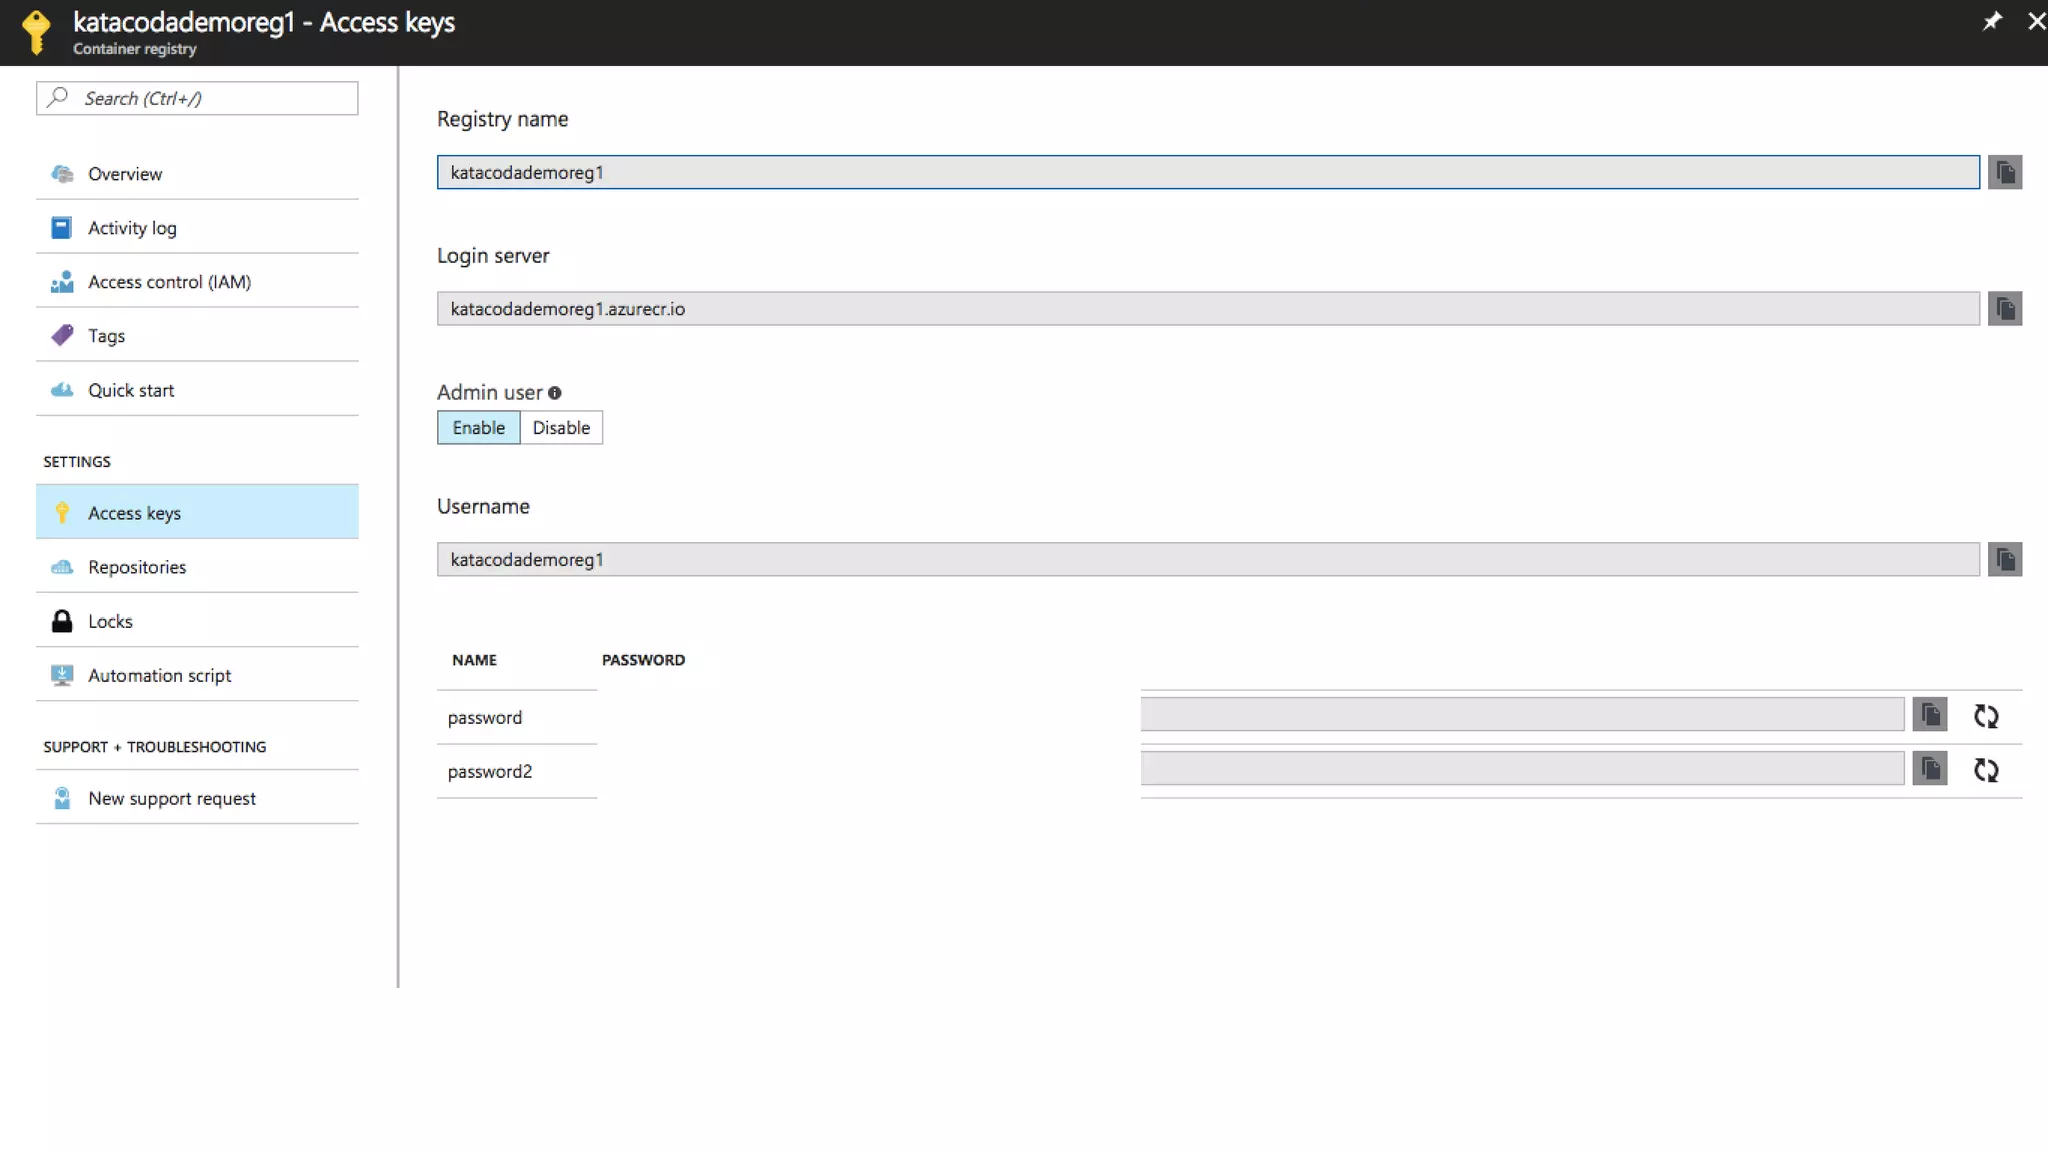Go to Access control (IAM)
The height and width of the screenshot is (1152, 2048).
(x=169, y=282)
